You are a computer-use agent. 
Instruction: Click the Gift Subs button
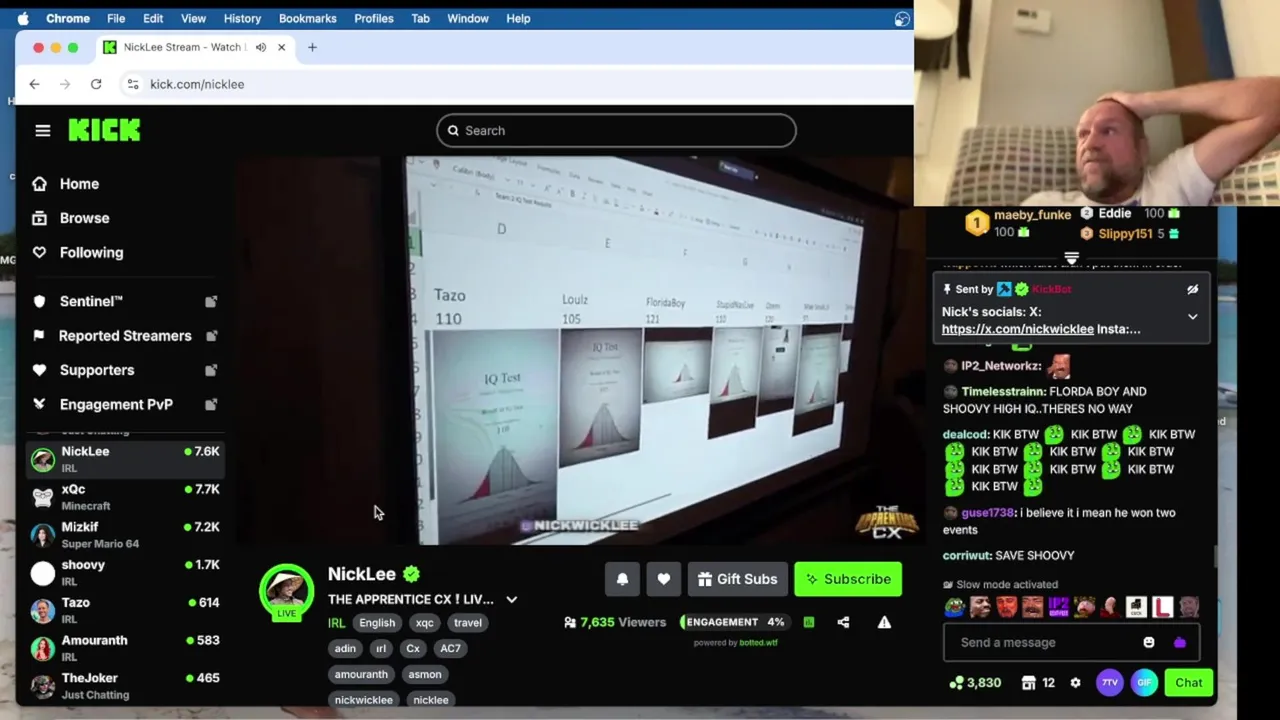737,579
